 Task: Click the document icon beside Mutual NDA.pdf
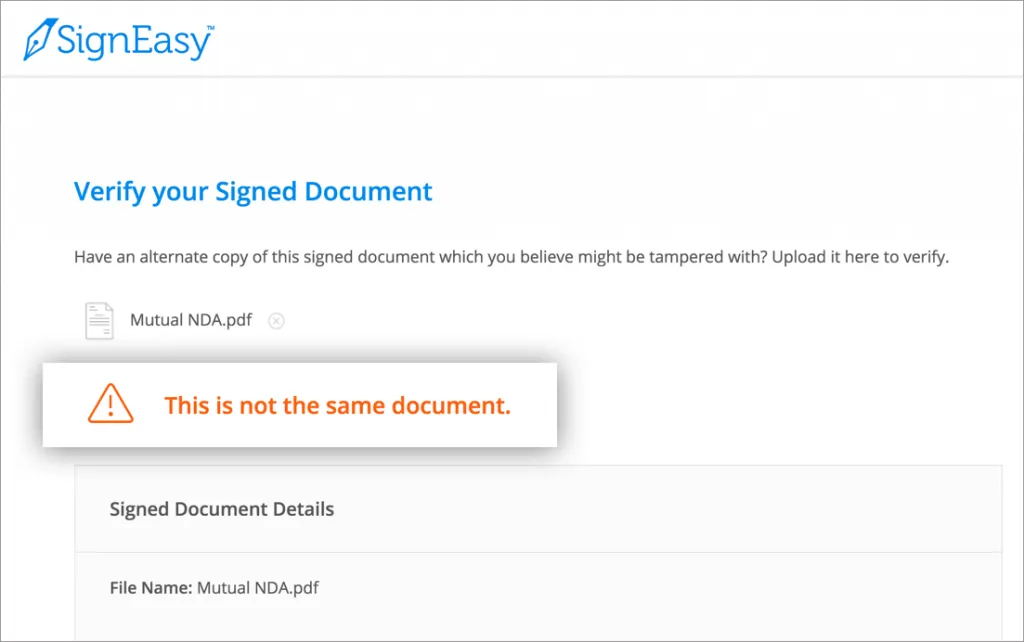pos(99,319)
